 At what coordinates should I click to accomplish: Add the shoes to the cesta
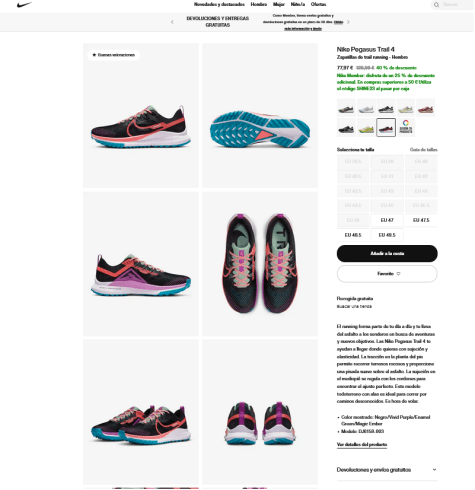pyautogui.click(x=387, y=253)
